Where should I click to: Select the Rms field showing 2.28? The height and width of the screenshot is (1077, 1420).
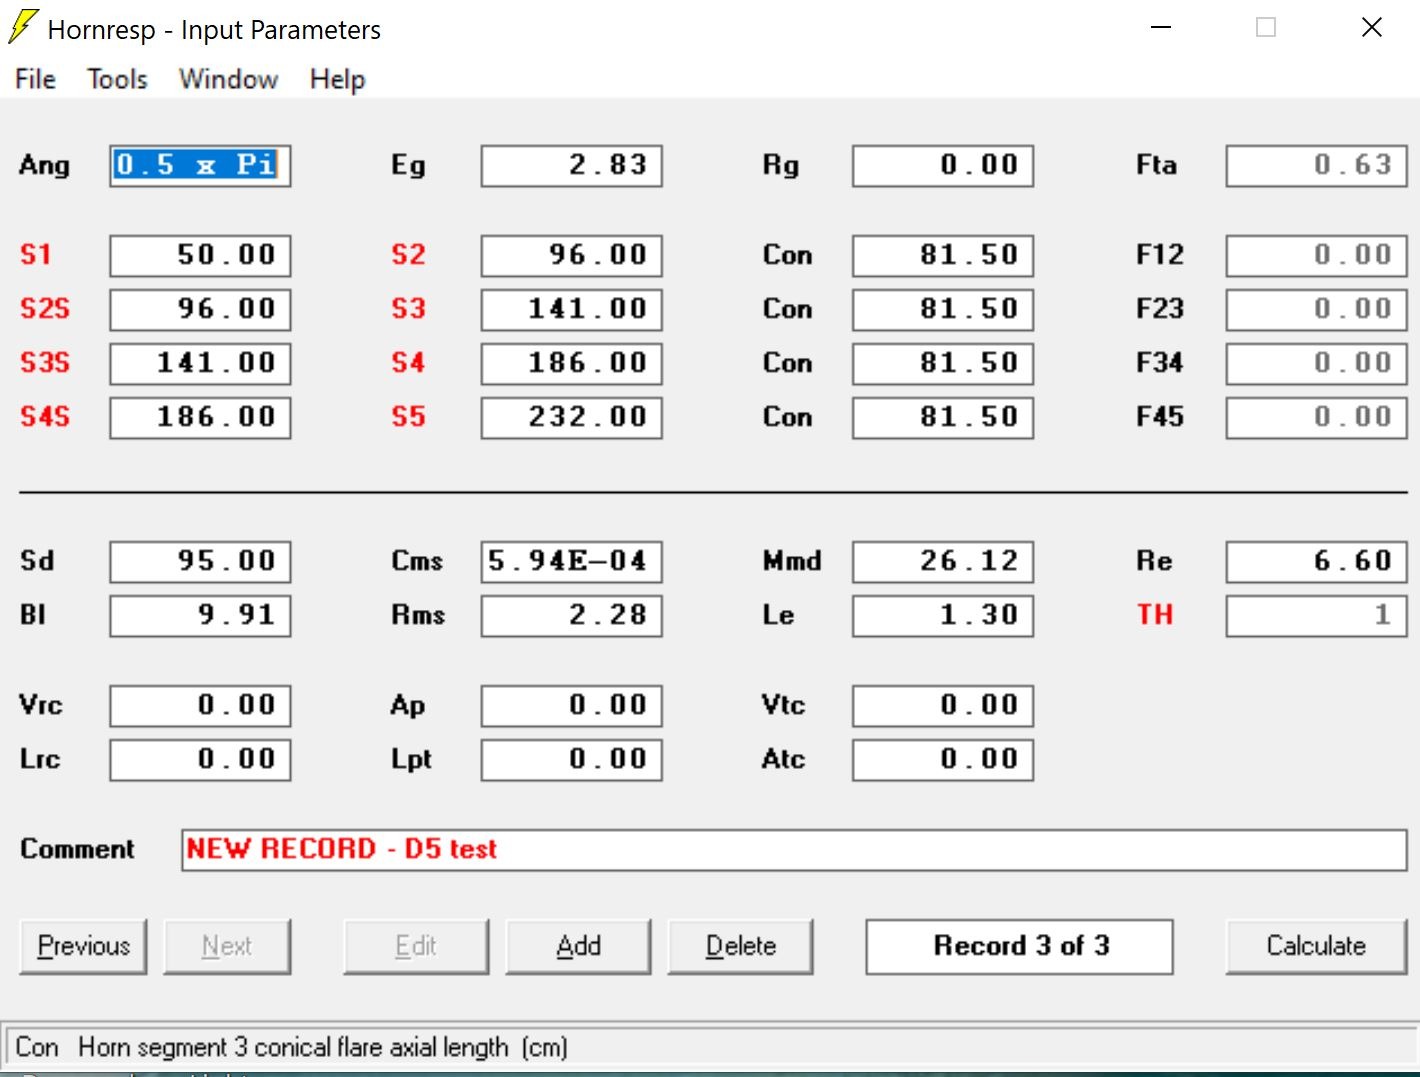572,616
